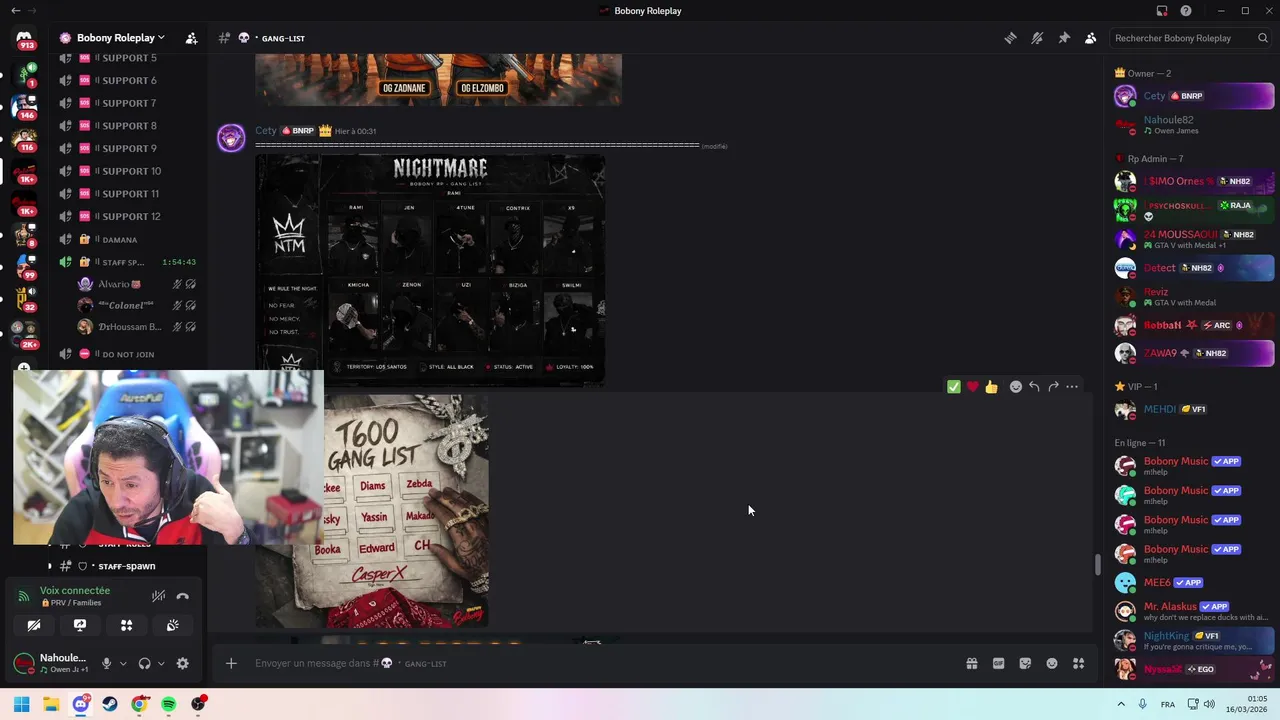
Task: Click Cety author name on message
Action: pos(266,131)
